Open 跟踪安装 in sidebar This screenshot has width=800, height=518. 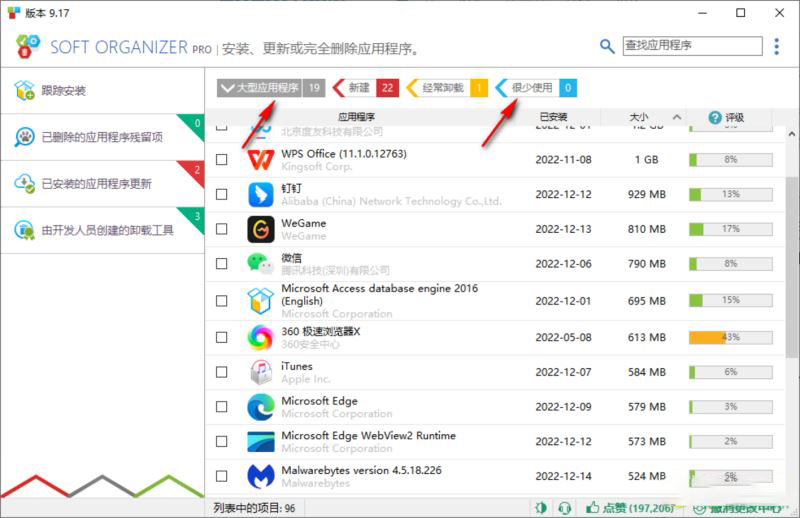pos(103,90)
